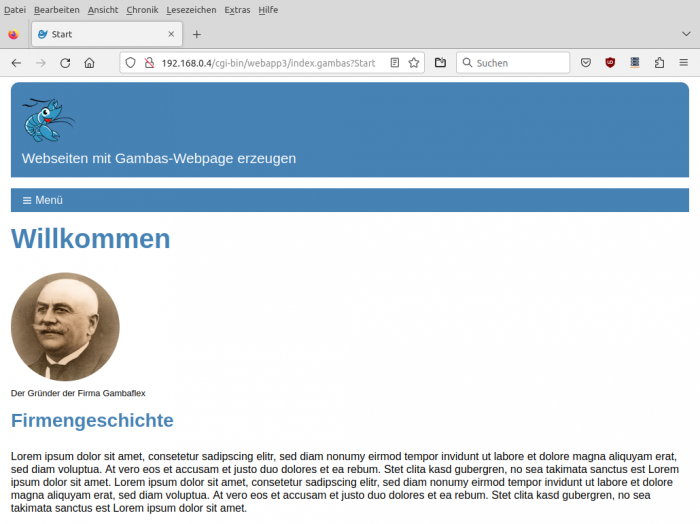
Task: Go to the browser home page
Action: click(90, 62)
